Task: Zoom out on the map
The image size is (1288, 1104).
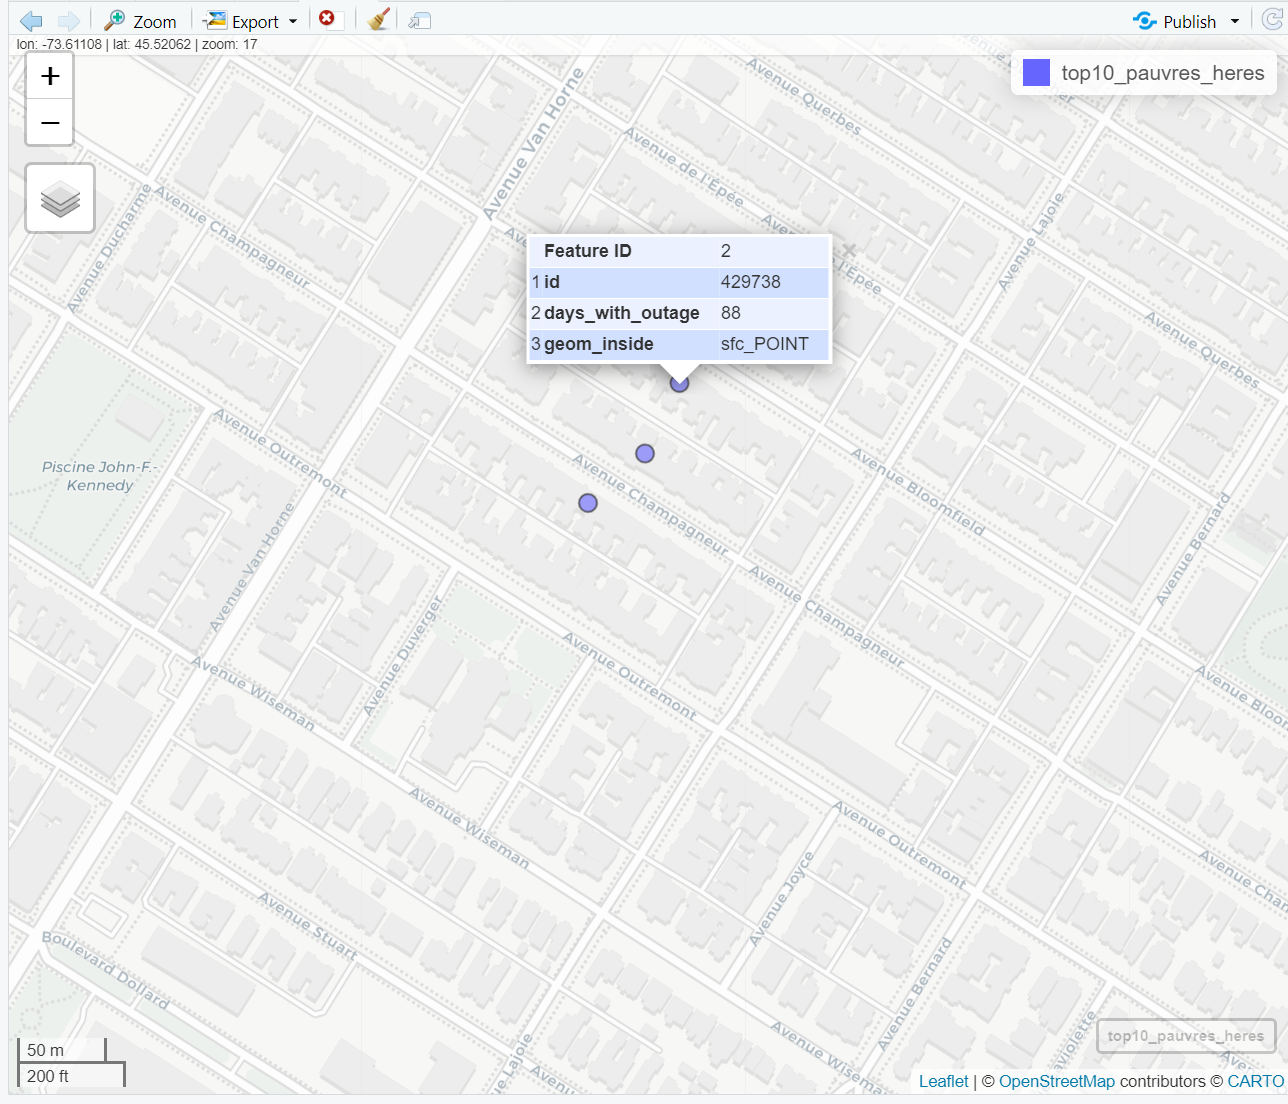Action: pyautogui.click(x=50, y=123)
